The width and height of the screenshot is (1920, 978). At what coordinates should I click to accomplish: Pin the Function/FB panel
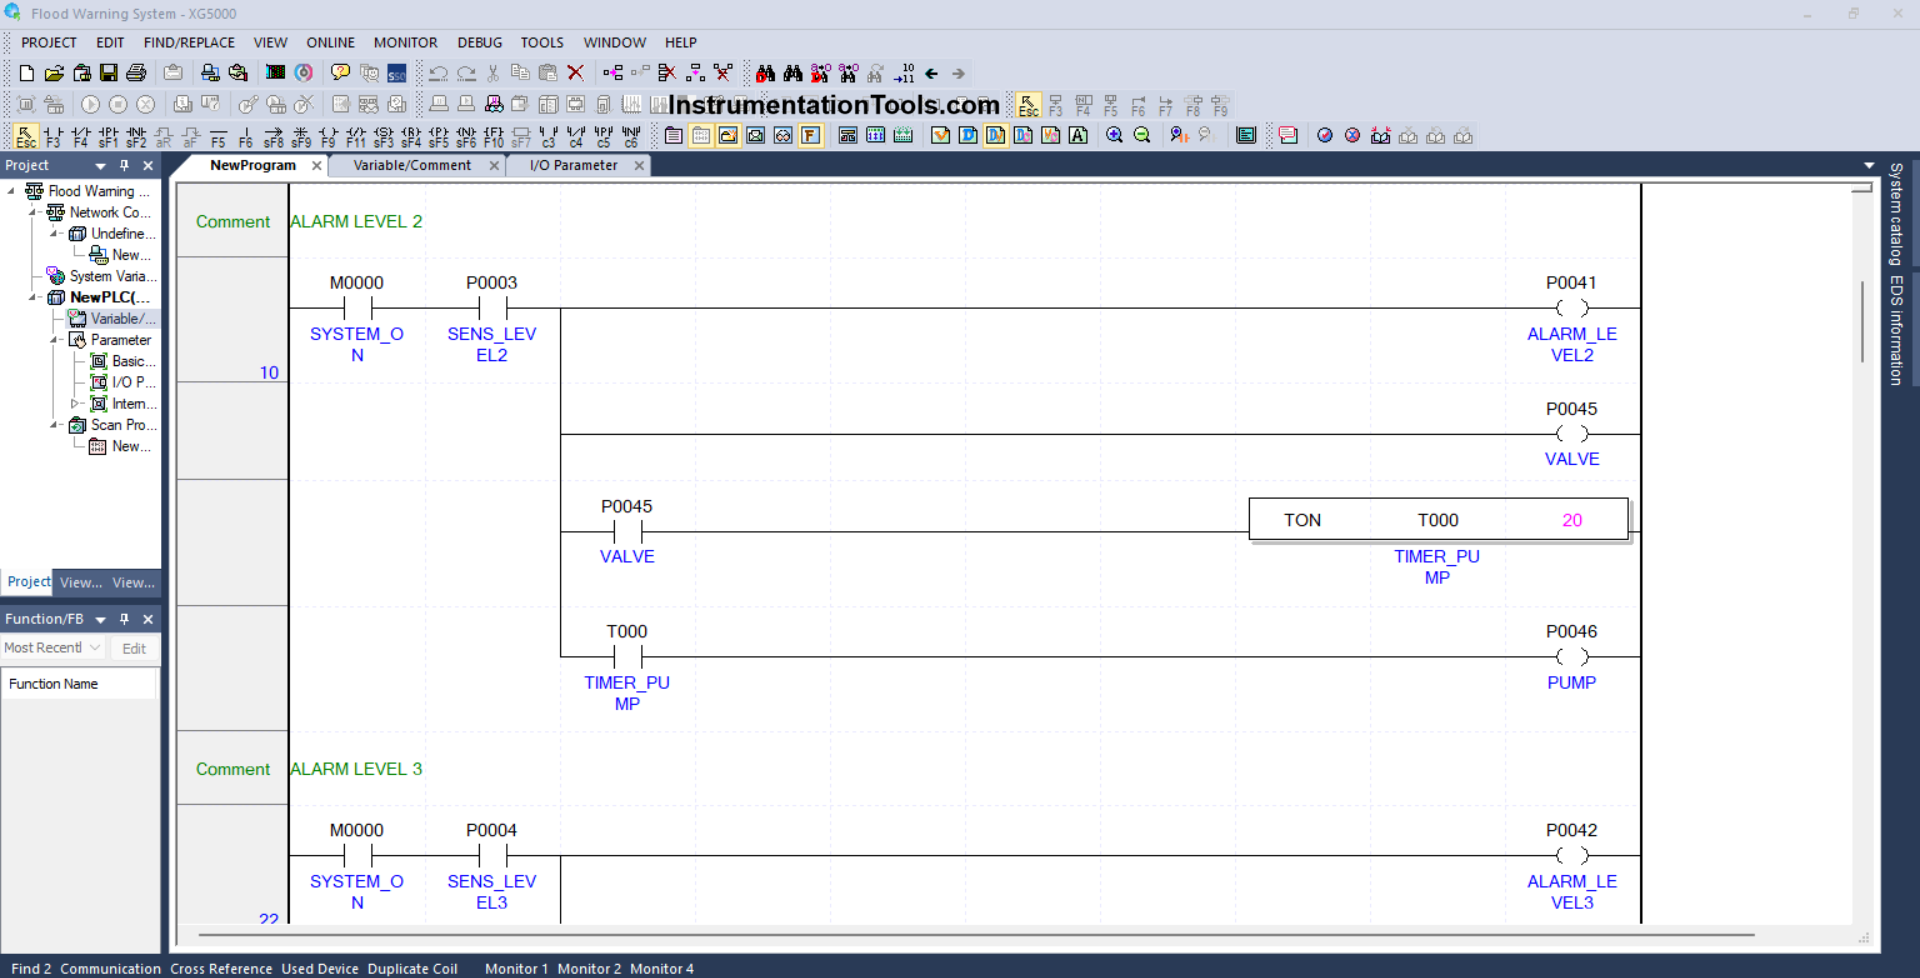click(124, 619)
